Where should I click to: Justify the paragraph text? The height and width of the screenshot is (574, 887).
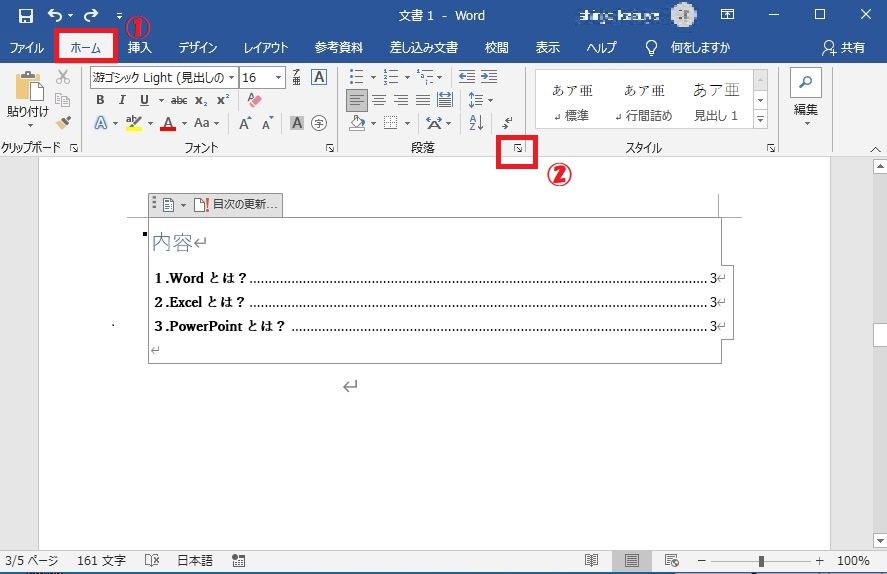tap(423, 100)
